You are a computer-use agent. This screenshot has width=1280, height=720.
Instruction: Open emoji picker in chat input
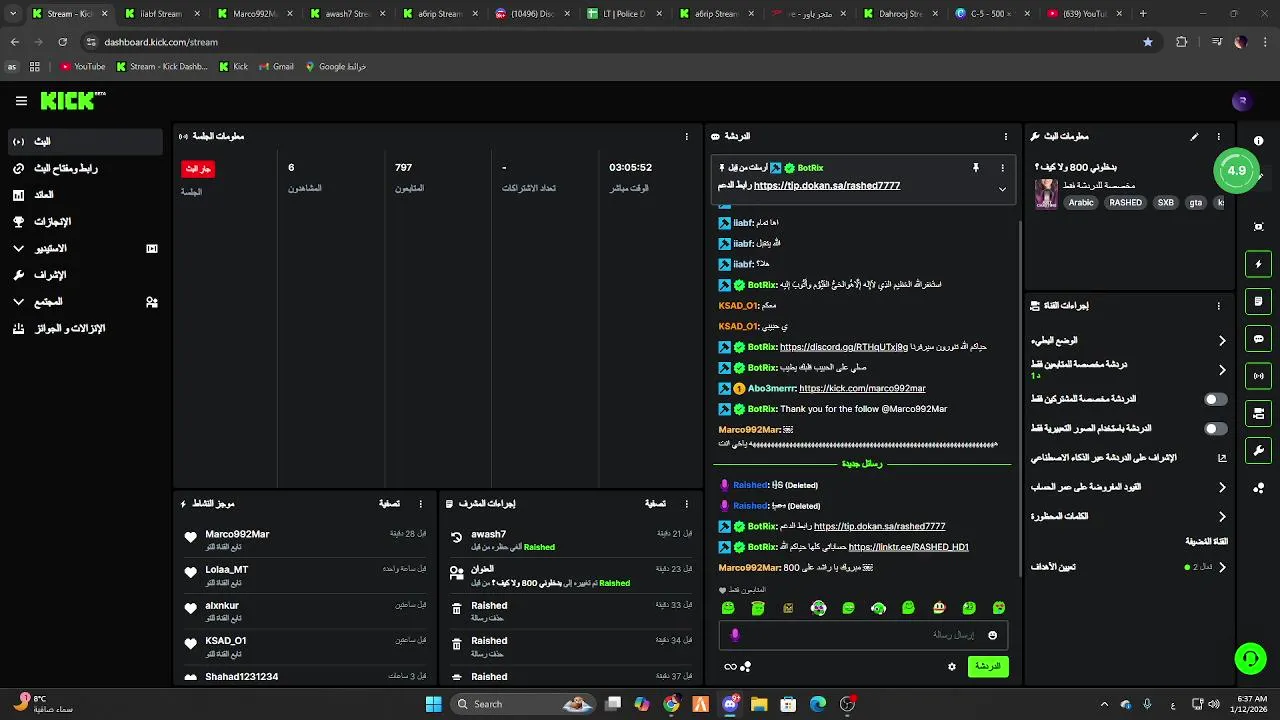pos(992,635)
